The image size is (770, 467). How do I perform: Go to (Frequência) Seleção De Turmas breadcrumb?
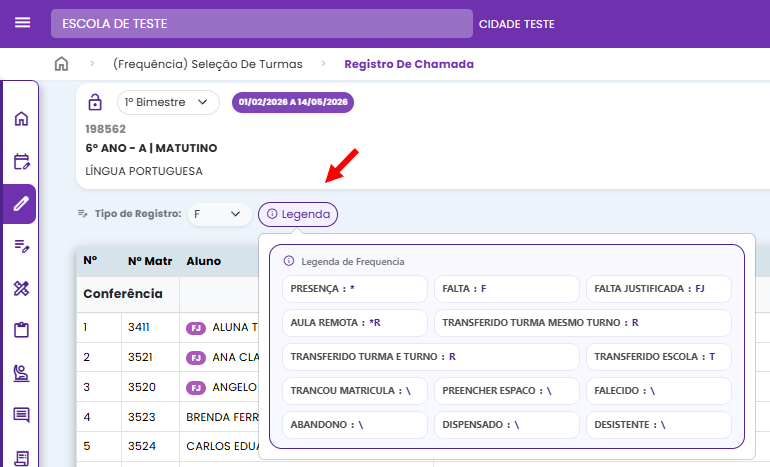208,64
